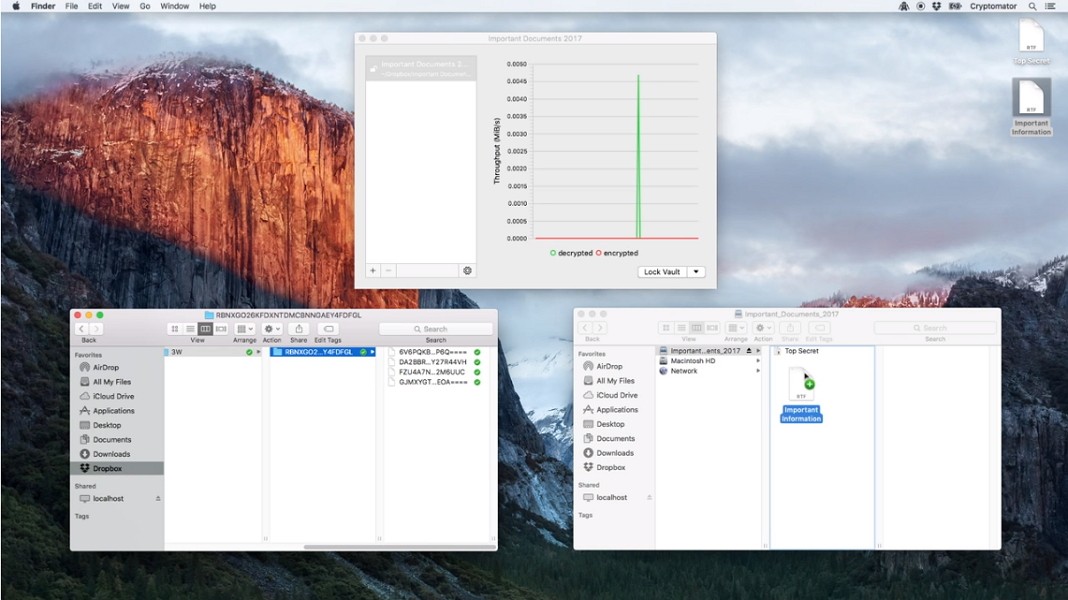The height and width of the screenshot is (600, 1068).
Task: Select file GJMXYGT...EOA====
Action: pyautogui.click(x=433, y=382)
